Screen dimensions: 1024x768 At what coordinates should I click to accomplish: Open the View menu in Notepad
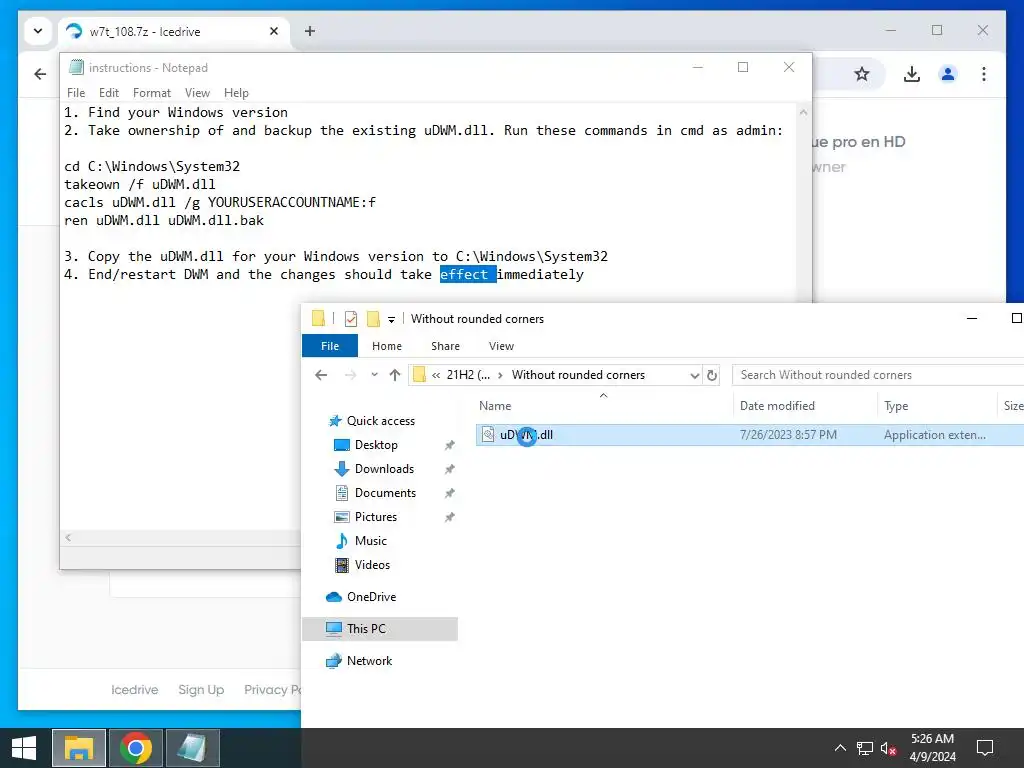tap(197, 93)
